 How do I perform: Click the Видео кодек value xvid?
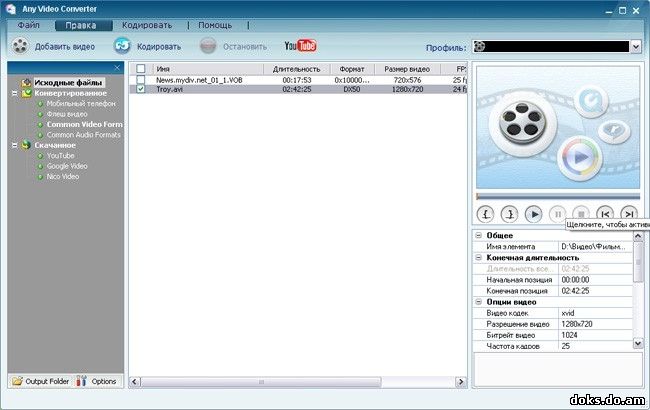pyautogui.click(x=568, y=313)
